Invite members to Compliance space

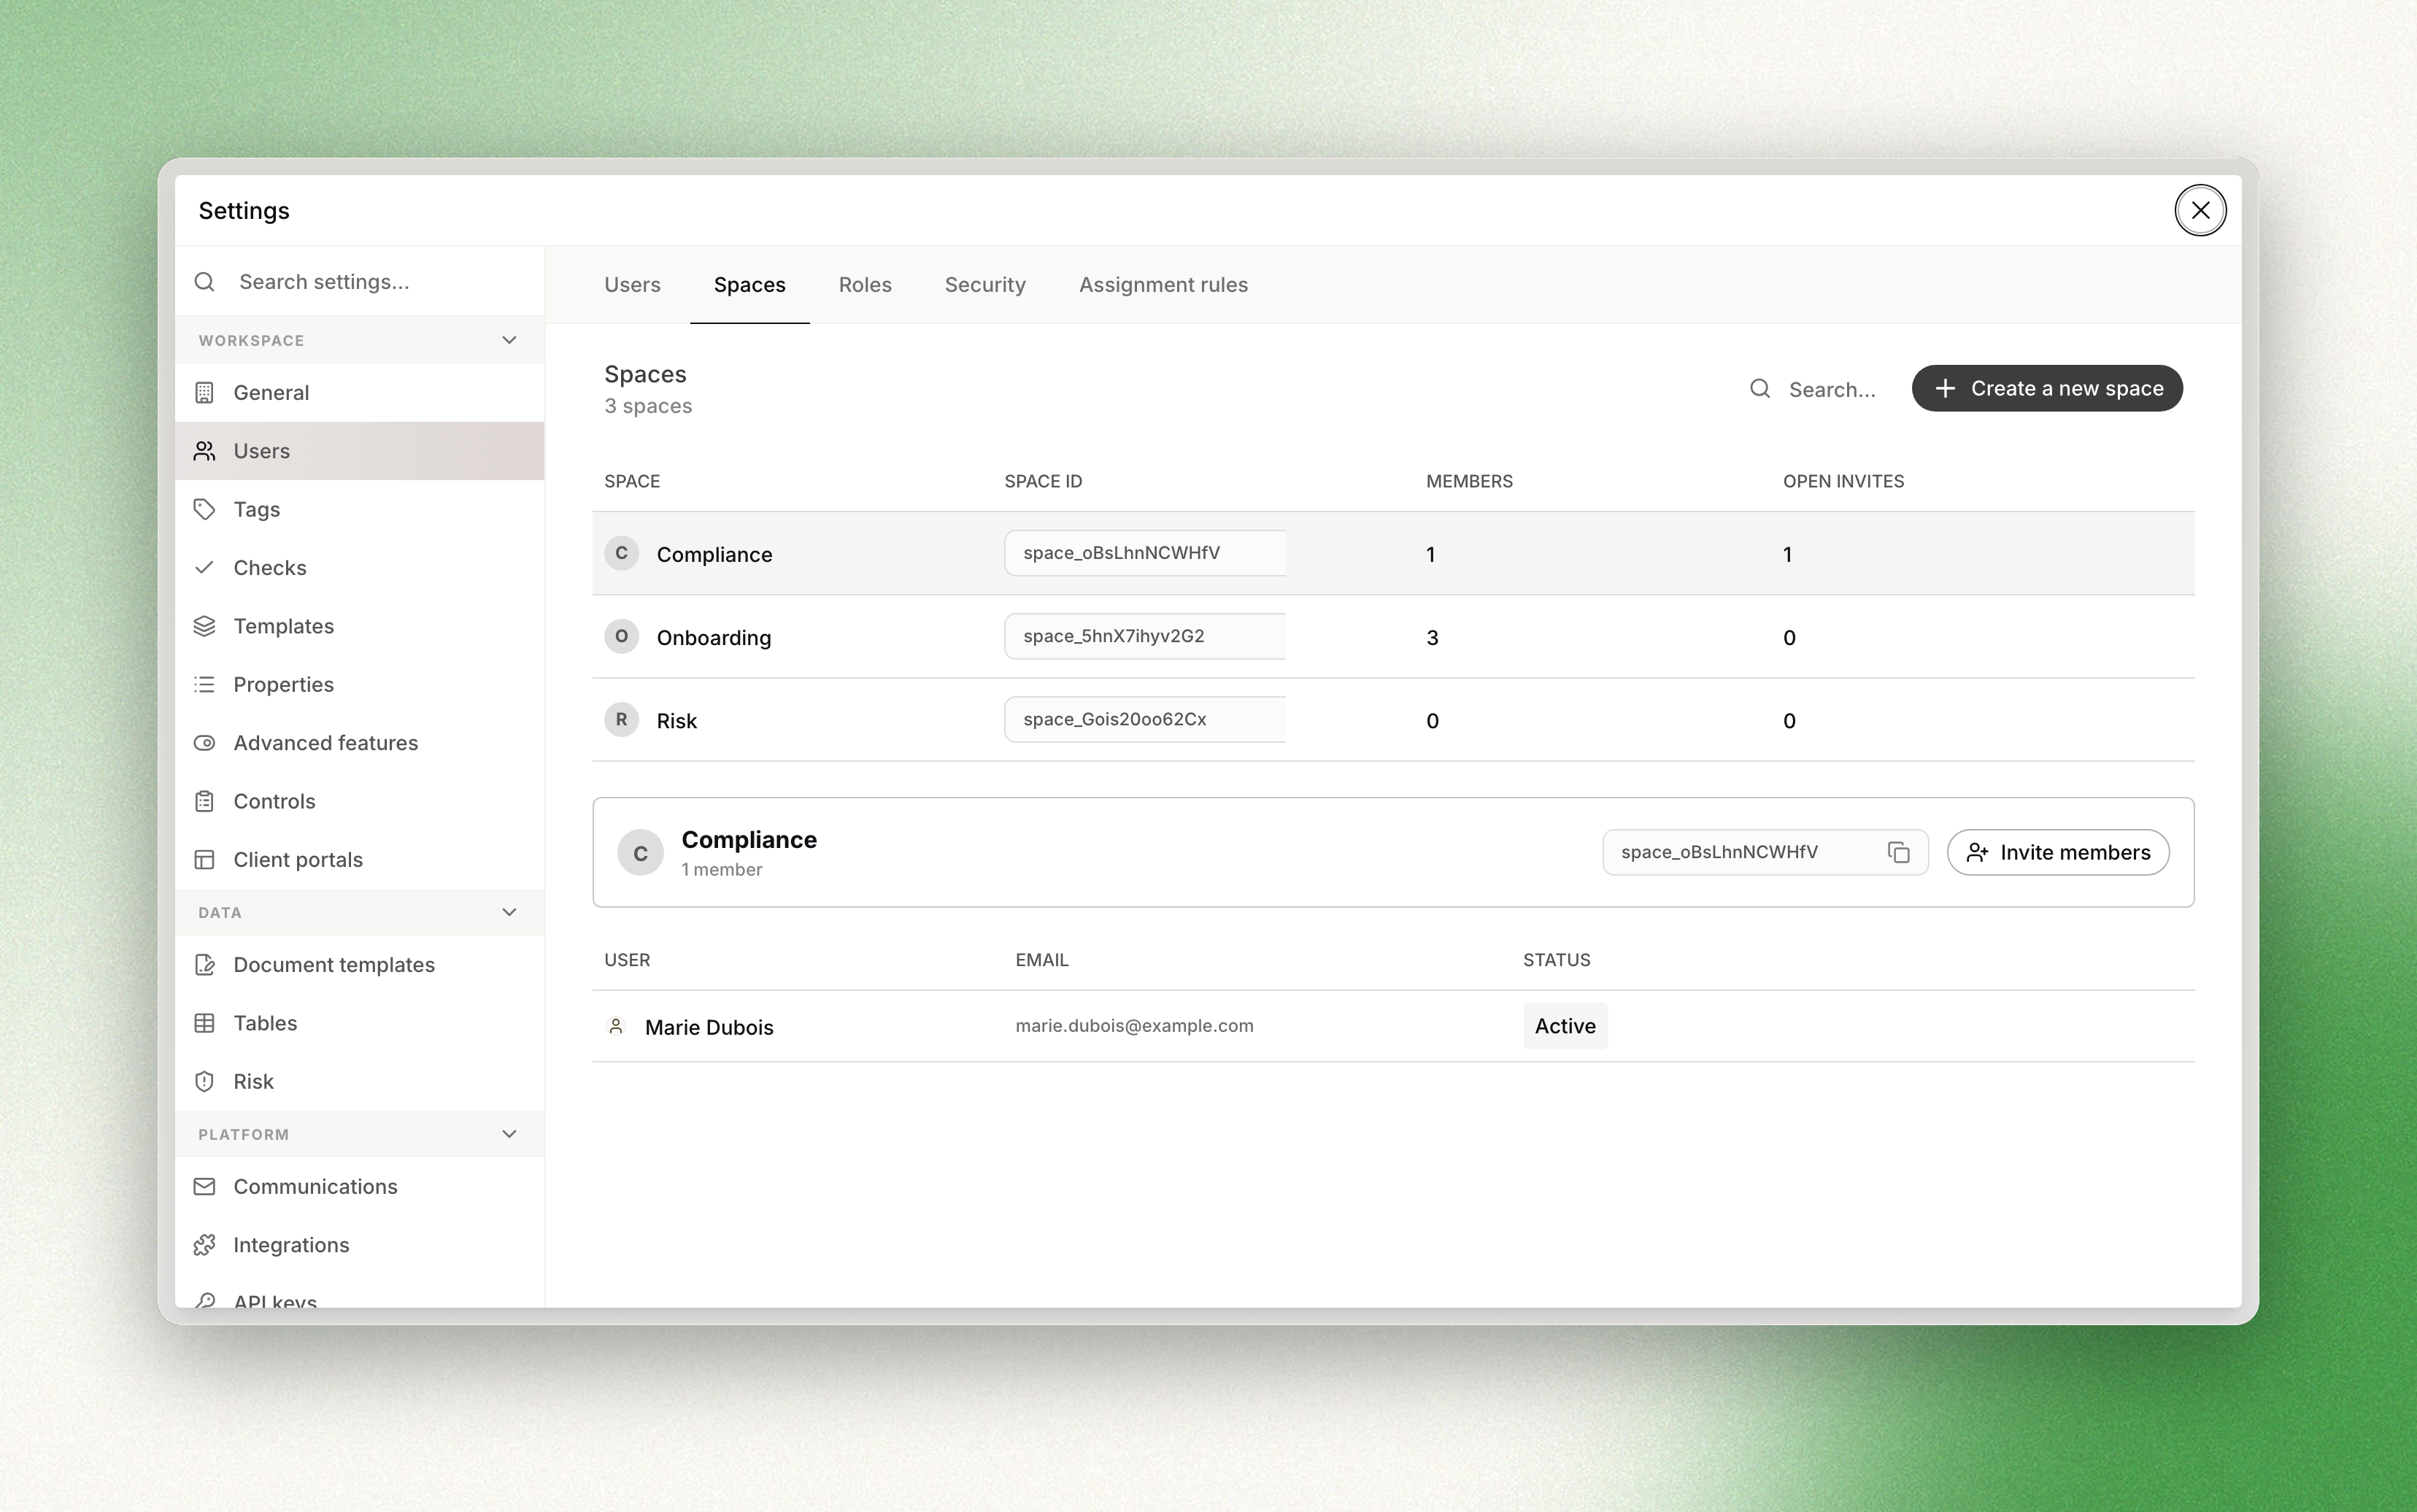tap(2058, 852)
